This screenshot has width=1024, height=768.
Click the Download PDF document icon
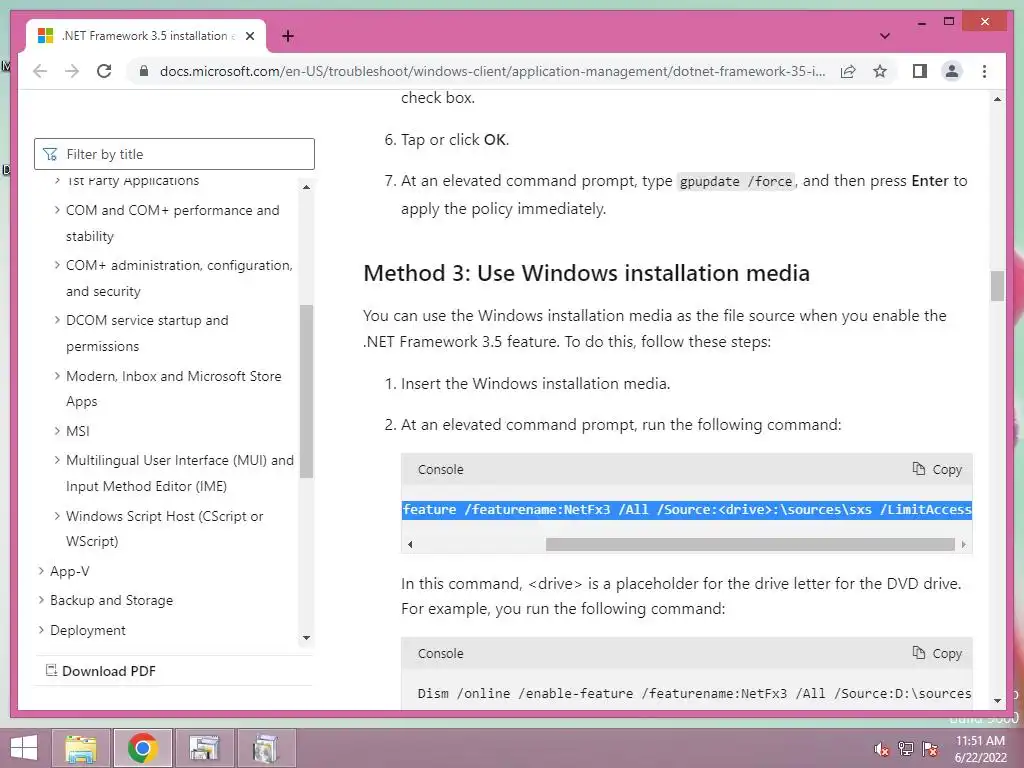pos(51,670)
